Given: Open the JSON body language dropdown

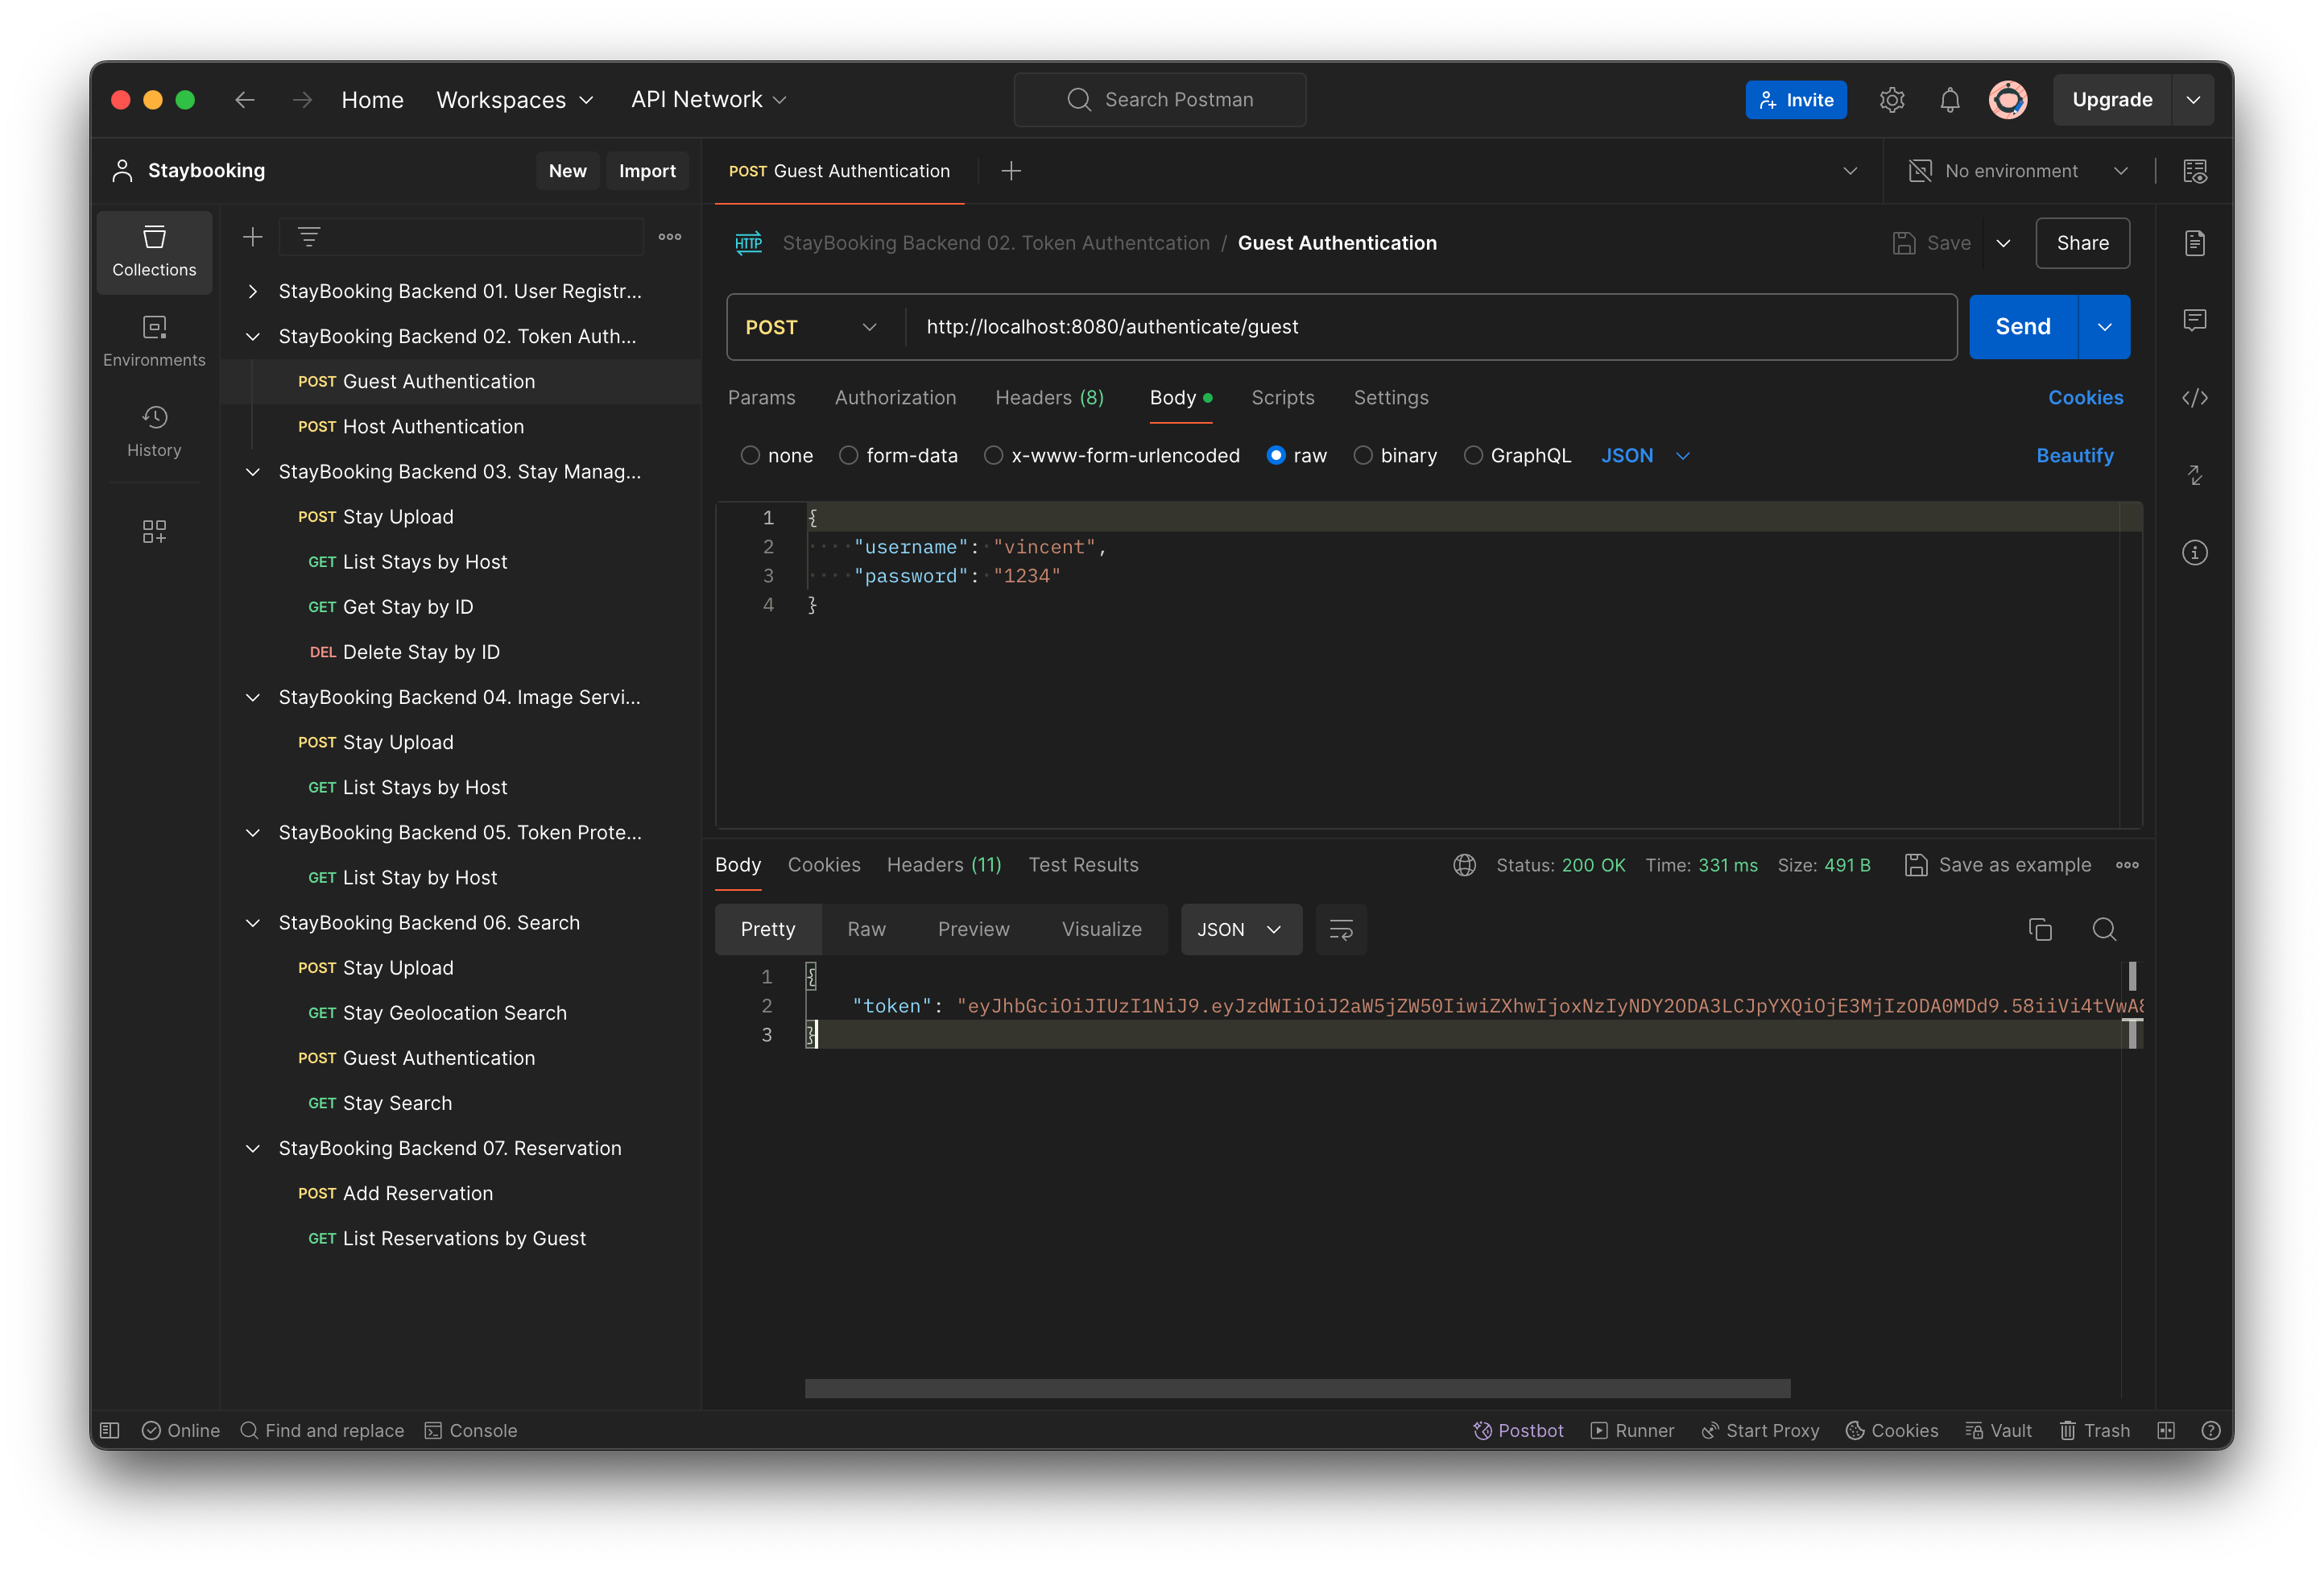Looking at the screenshot, I should click(x=1645, y=455).
